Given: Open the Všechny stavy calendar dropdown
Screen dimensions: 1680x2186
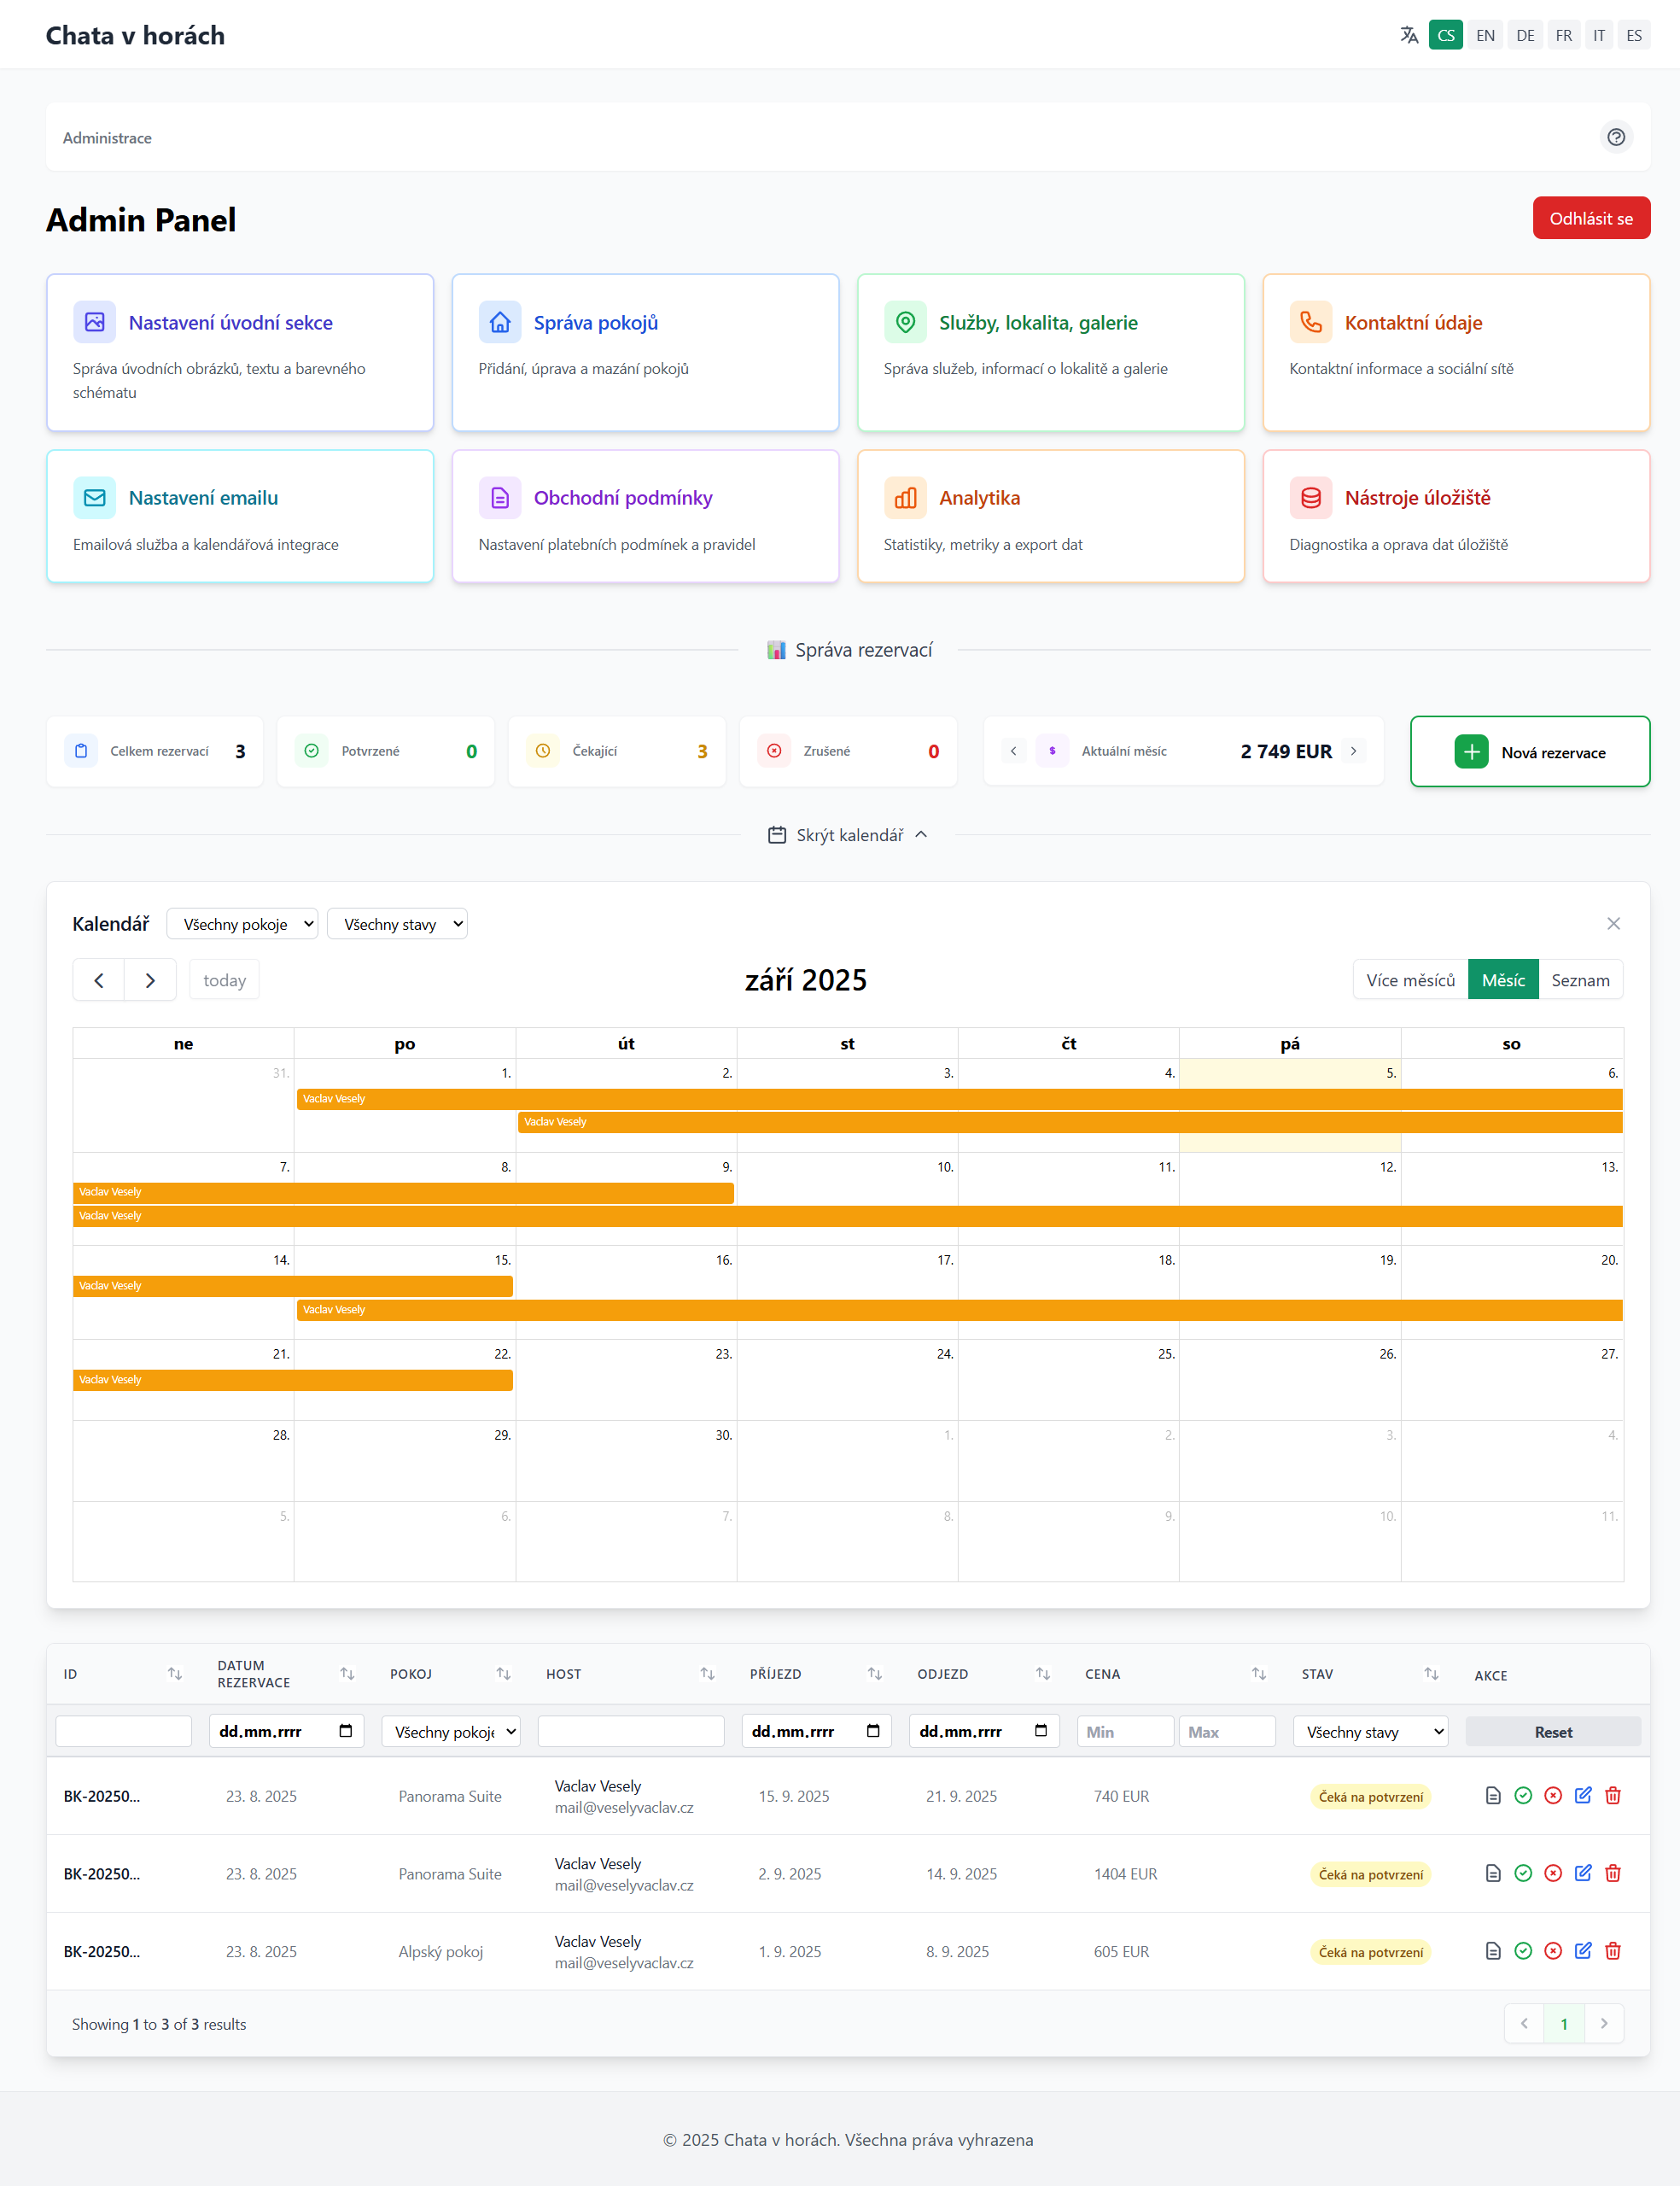Looking at the screenshot, I should 397,924.
